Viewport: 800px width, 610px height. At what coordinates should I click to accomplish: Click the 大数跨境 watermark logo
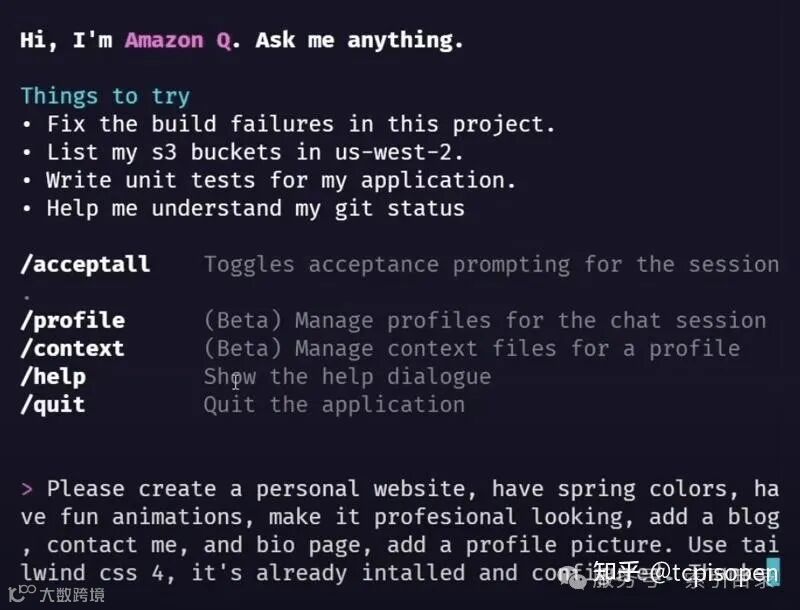pos(46,595)
